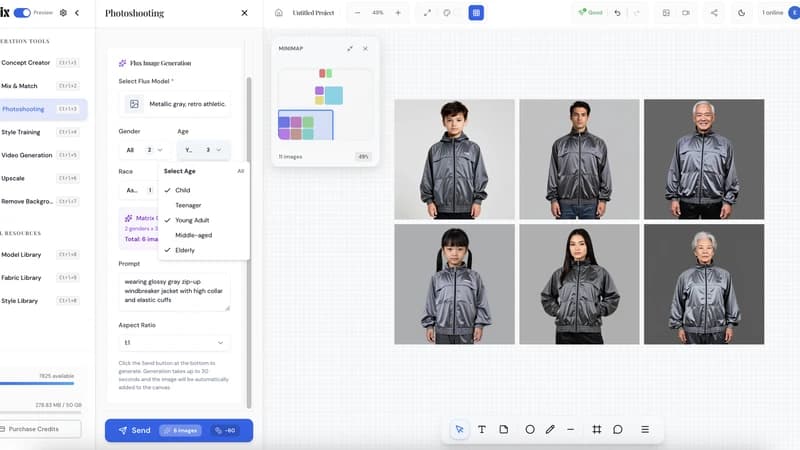Click the Purchase Credits button
The width and height of the screenshot is (800, 450).
pos(38,429)
